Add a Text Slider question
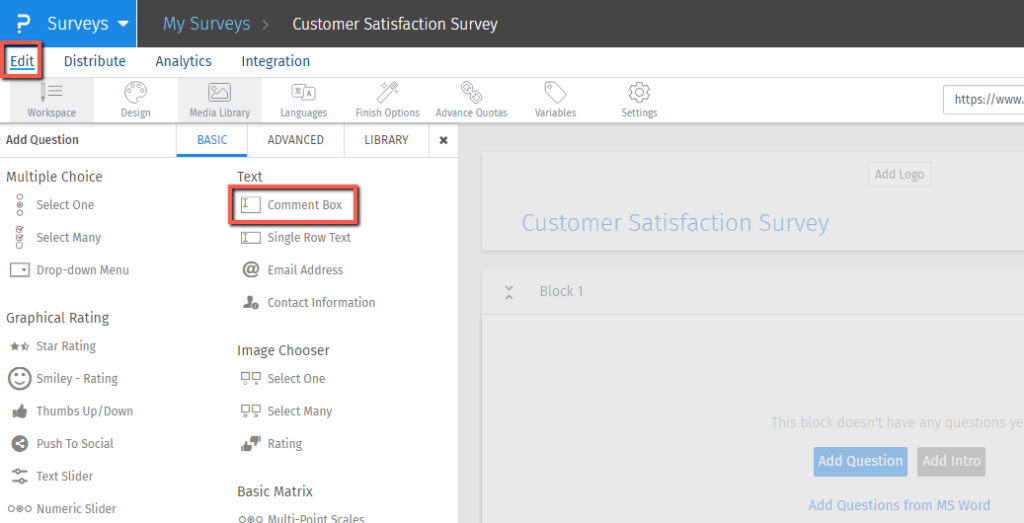This screenshot has width=1024, height=523. point(65,476)
